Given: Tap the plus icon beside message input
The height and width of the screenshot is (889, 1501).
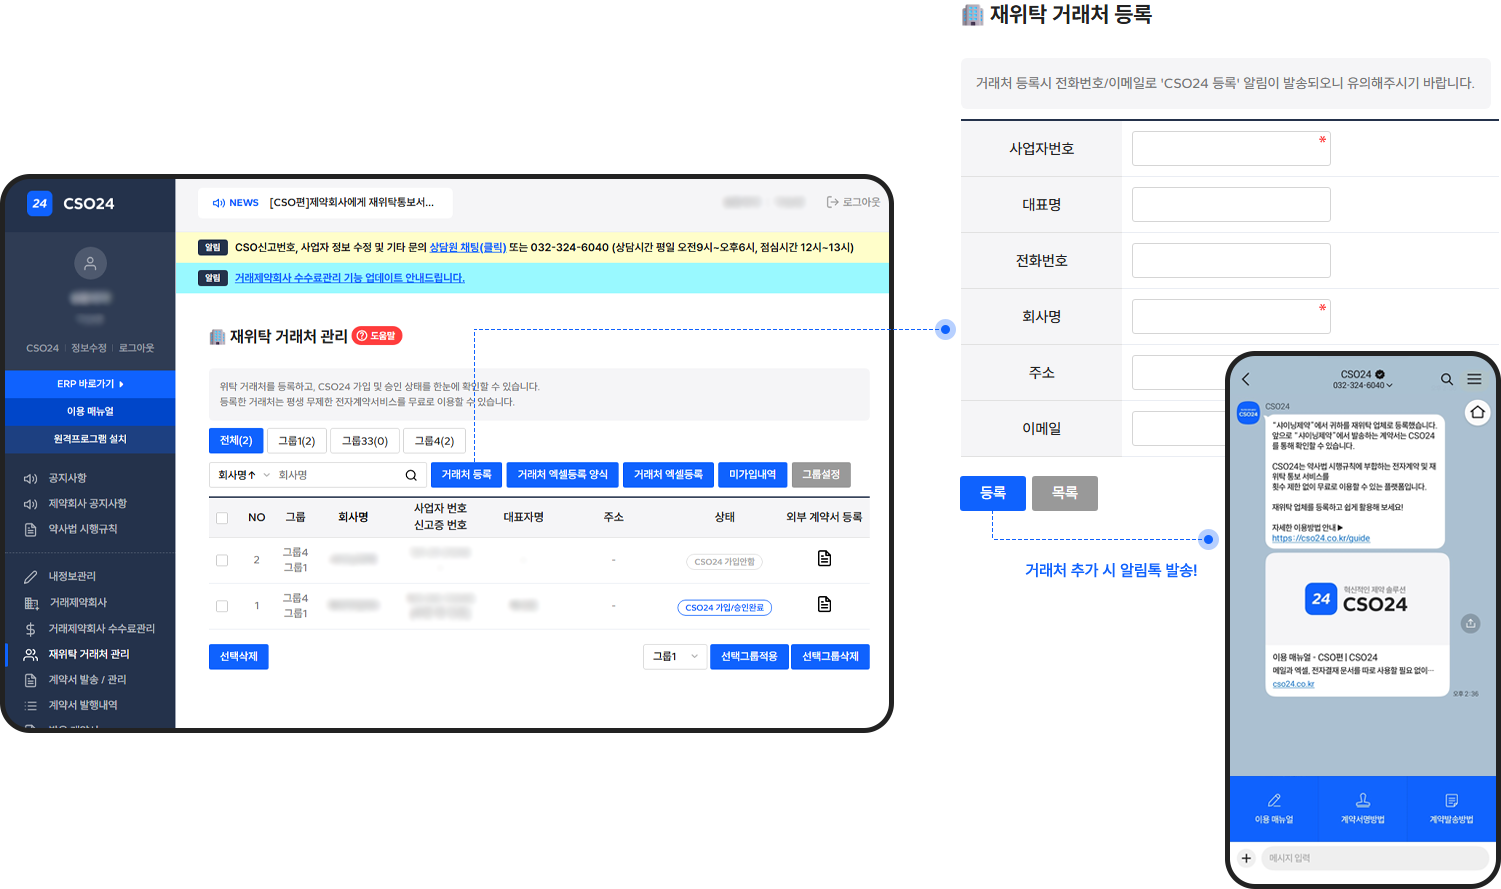Looking at the screenshot, I should tap(1246, 858).
